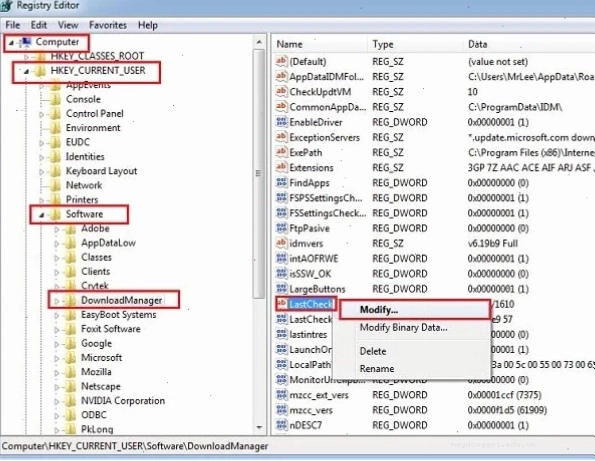Click the Extensions string icon
Screen dimensions: 595x461
[281, 167]
